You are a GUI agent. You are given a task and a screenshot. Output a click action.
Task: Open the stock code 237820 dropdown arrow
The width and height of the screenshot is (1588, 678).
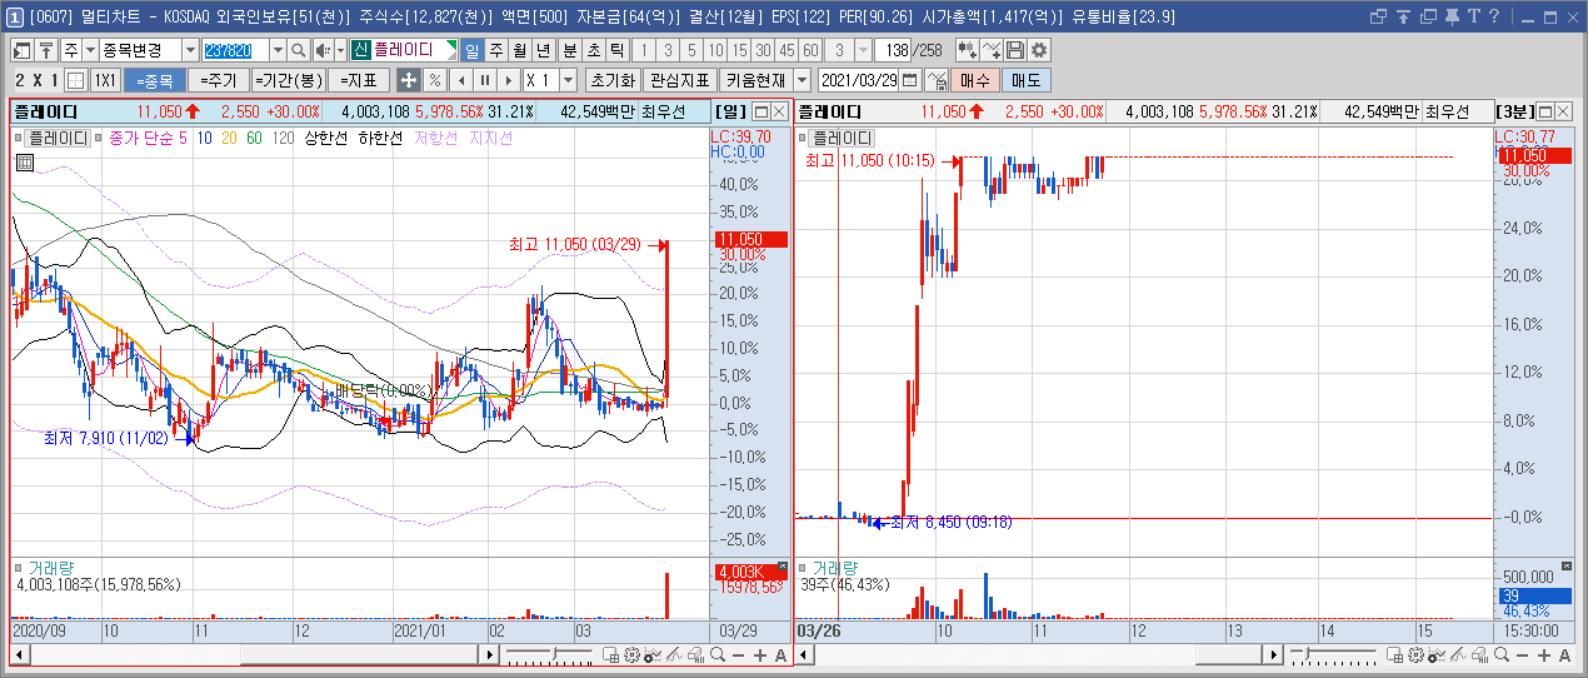point(278,50)
